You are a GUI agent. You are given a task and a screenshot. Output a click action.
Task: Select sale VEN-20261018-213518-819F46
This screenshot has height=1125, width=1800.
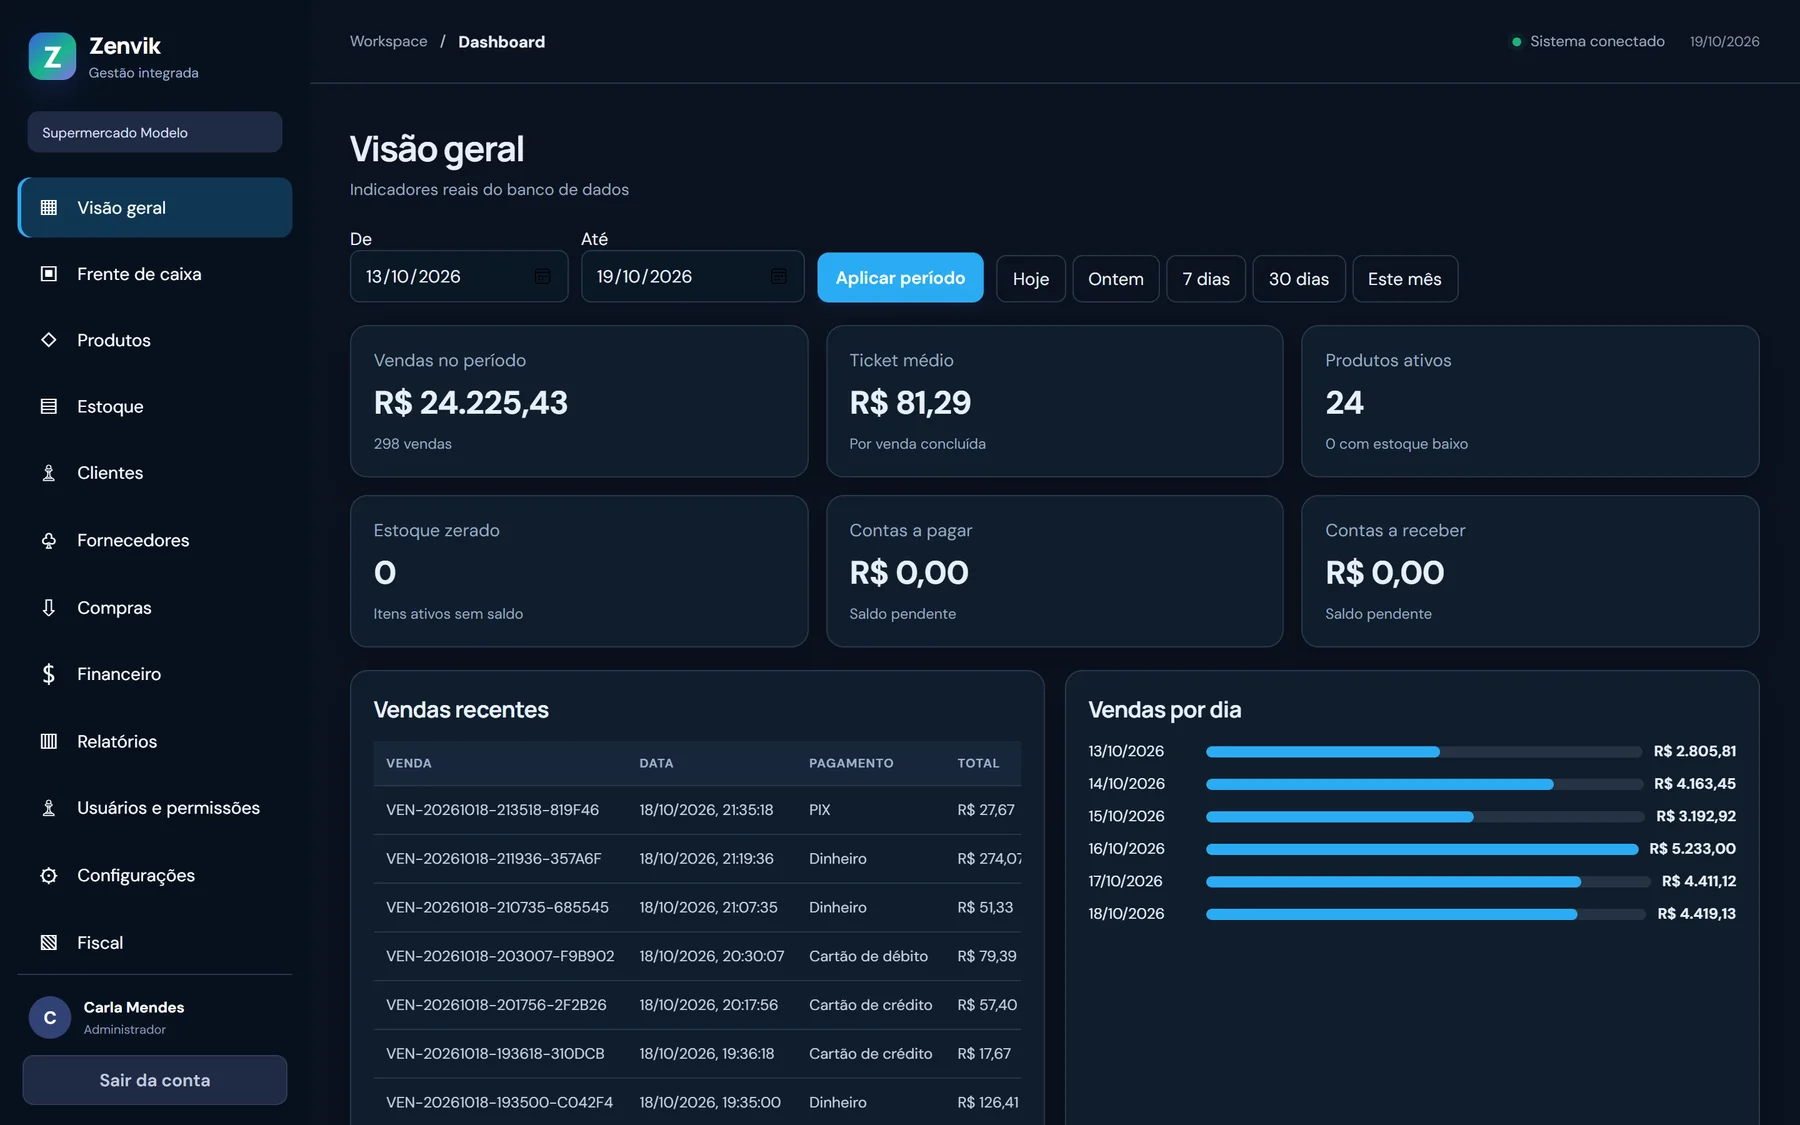[697, 810]
